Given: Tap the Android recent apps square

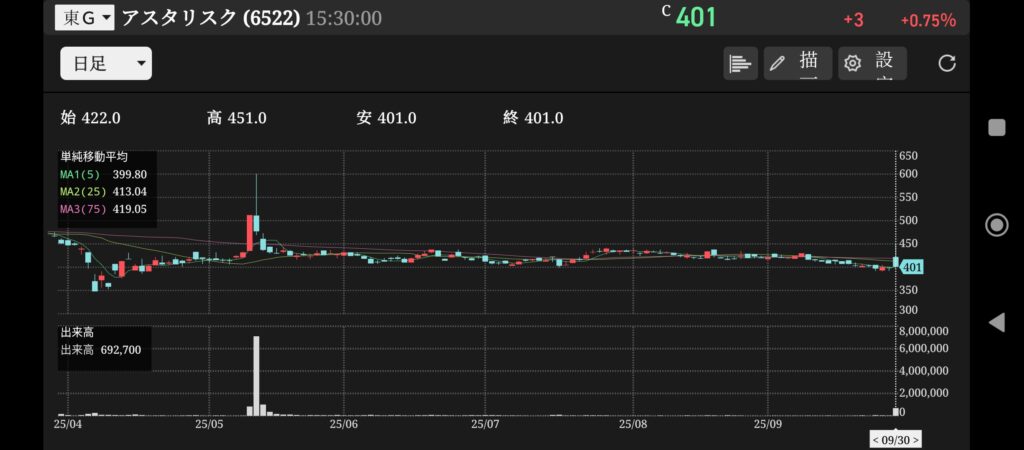Looking at the screenshot, I should point(996,127).
